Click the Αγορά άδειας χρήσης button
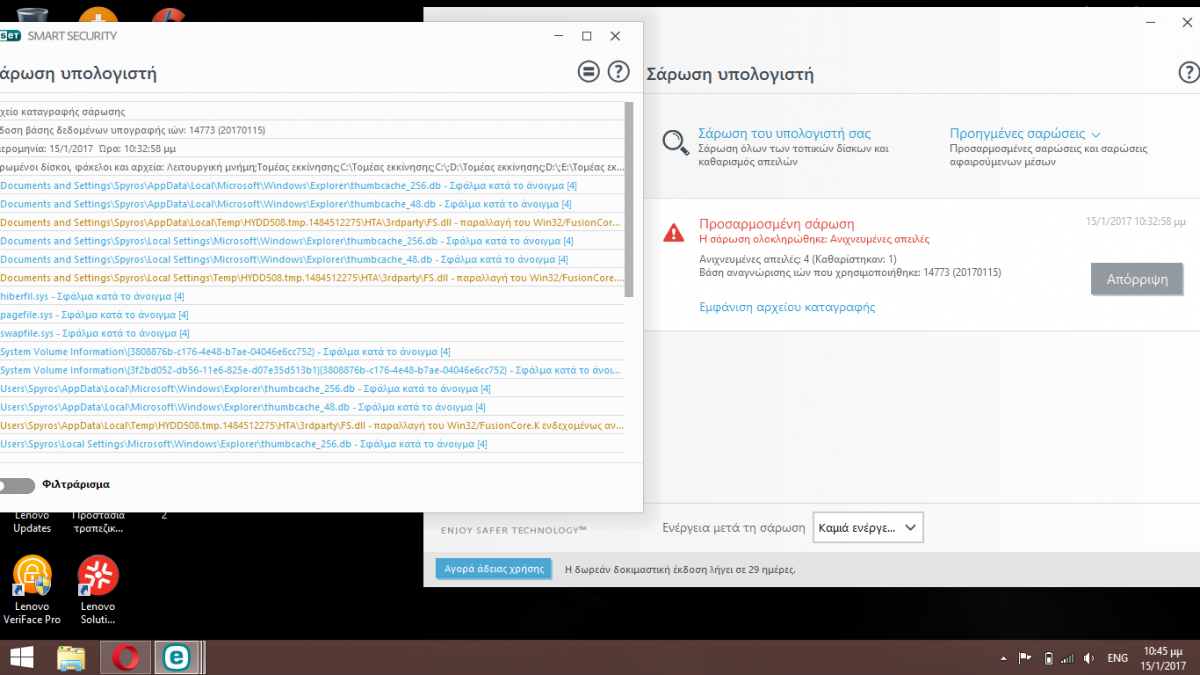Image resolution: width=1200 pixels, height=675 pixels. tap(493, 569)
